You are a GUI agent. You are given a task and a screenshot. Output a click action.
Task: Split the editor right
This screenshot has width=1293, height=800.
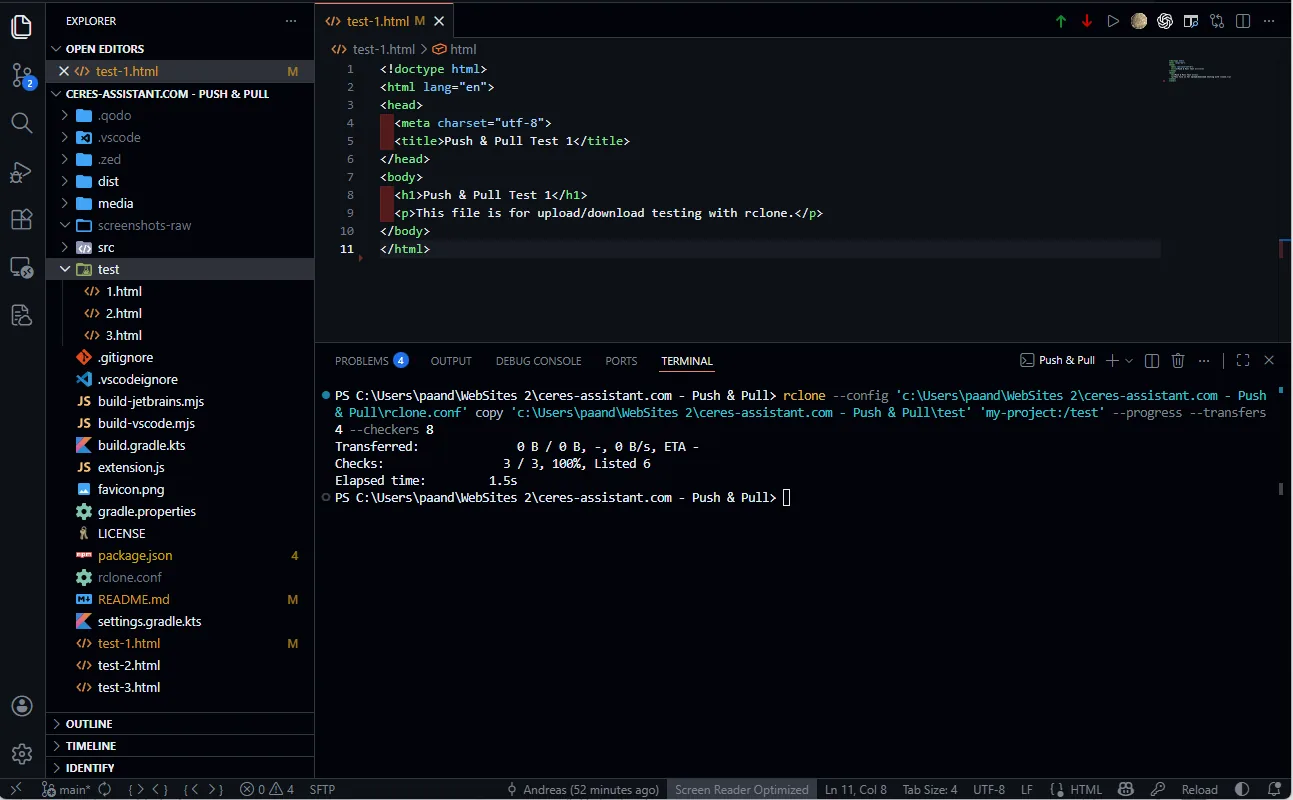1243,21
